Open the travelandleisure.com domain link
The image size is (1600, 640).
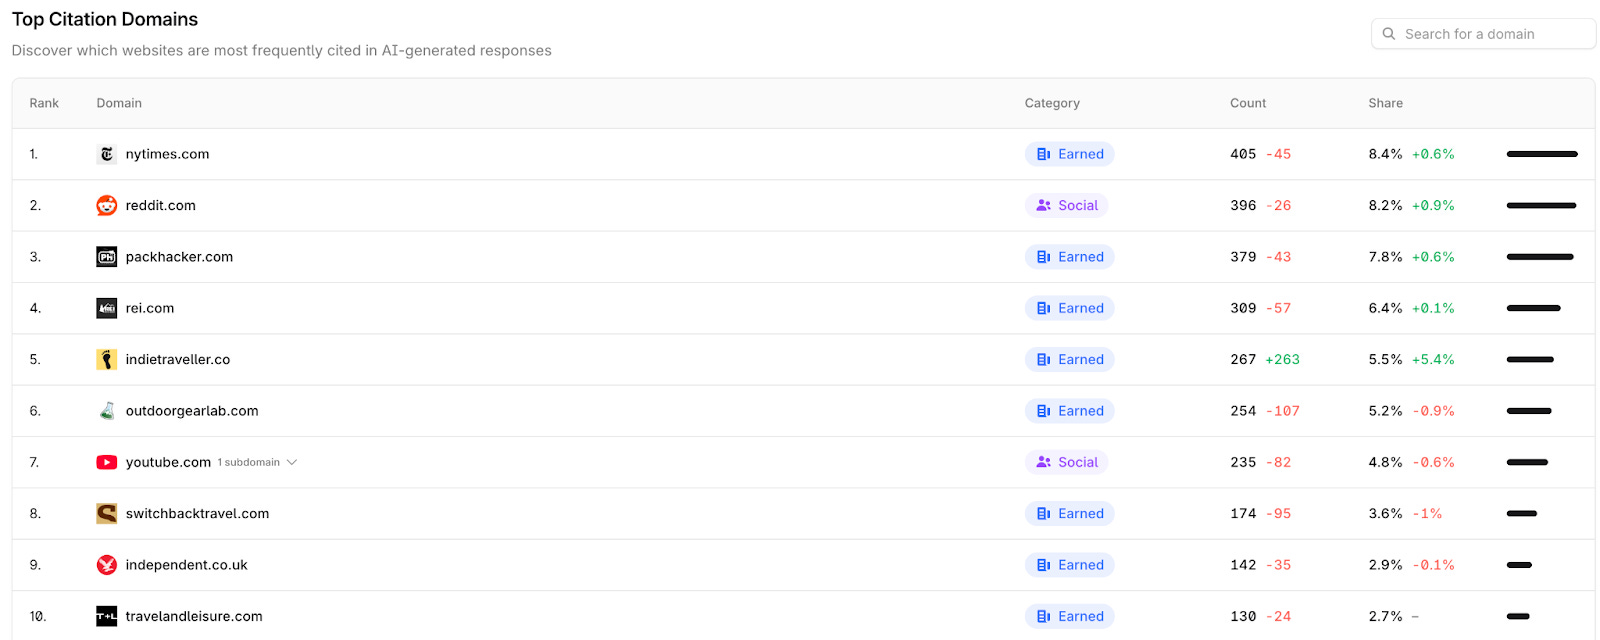[x=194, y=616]
